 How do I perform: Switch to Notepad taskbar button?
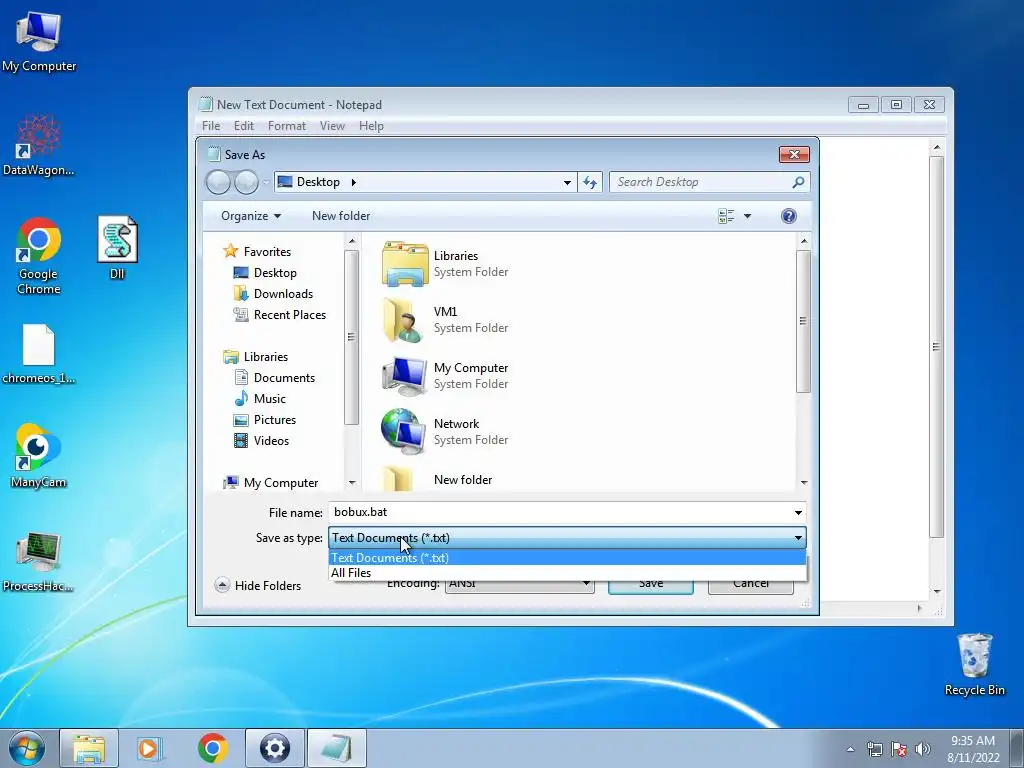(336, 748)
